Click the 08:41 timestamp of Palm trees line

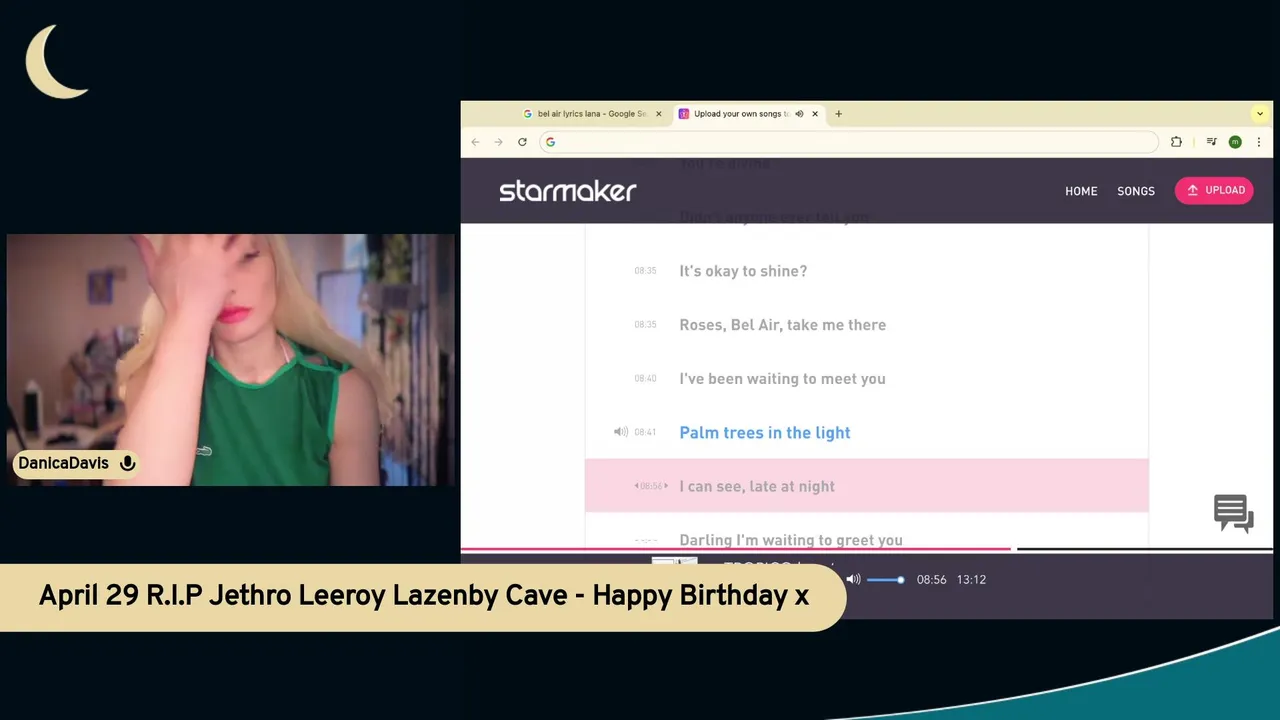(x=645, y=432)
